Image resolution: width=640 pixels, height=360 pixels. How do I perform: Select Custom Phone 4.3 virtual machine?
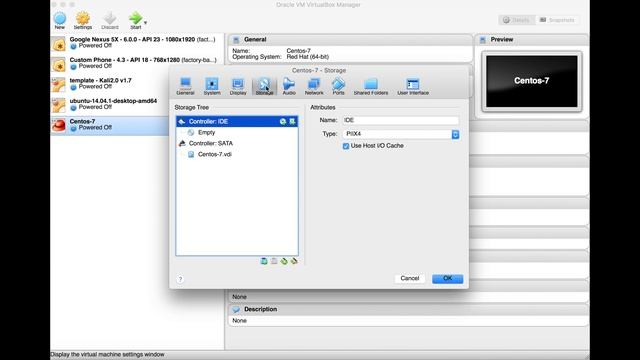(137, 63)
